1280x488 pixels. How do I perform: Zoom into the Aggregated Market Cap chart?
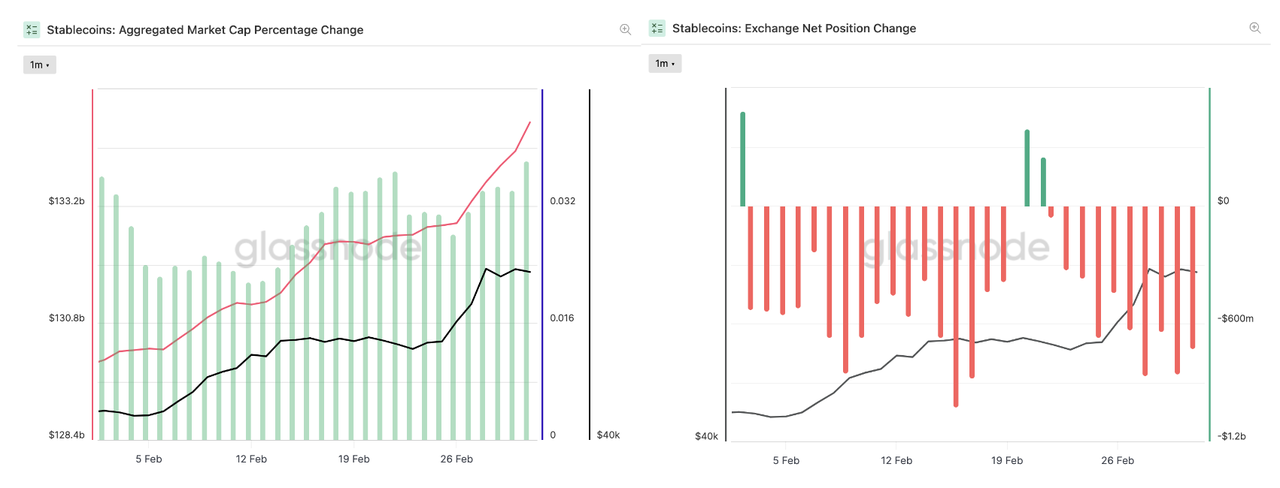pyautogui.click(x=625, y=30)
